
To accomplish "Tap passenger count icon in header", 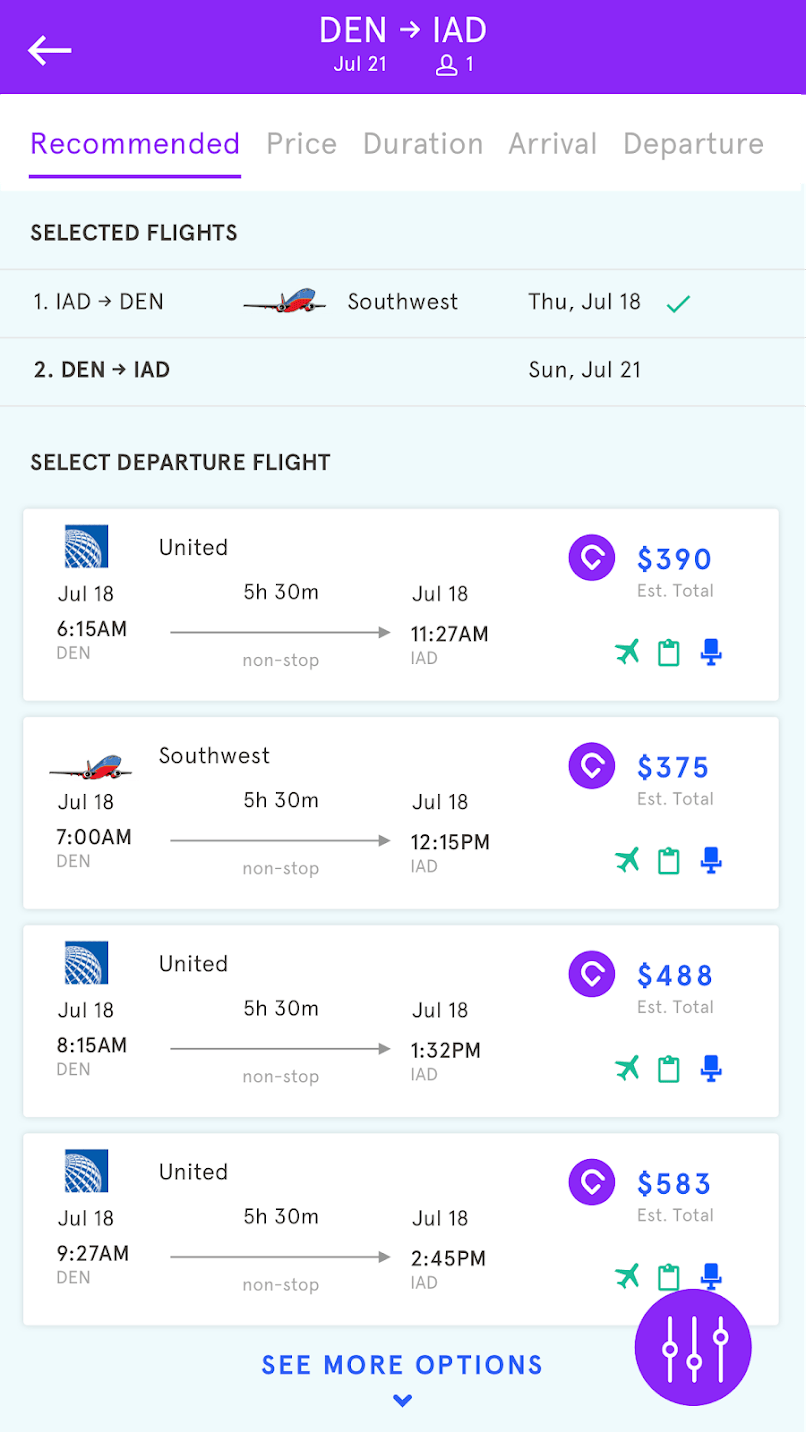I will pyautogui.click(x=447, y=66).
